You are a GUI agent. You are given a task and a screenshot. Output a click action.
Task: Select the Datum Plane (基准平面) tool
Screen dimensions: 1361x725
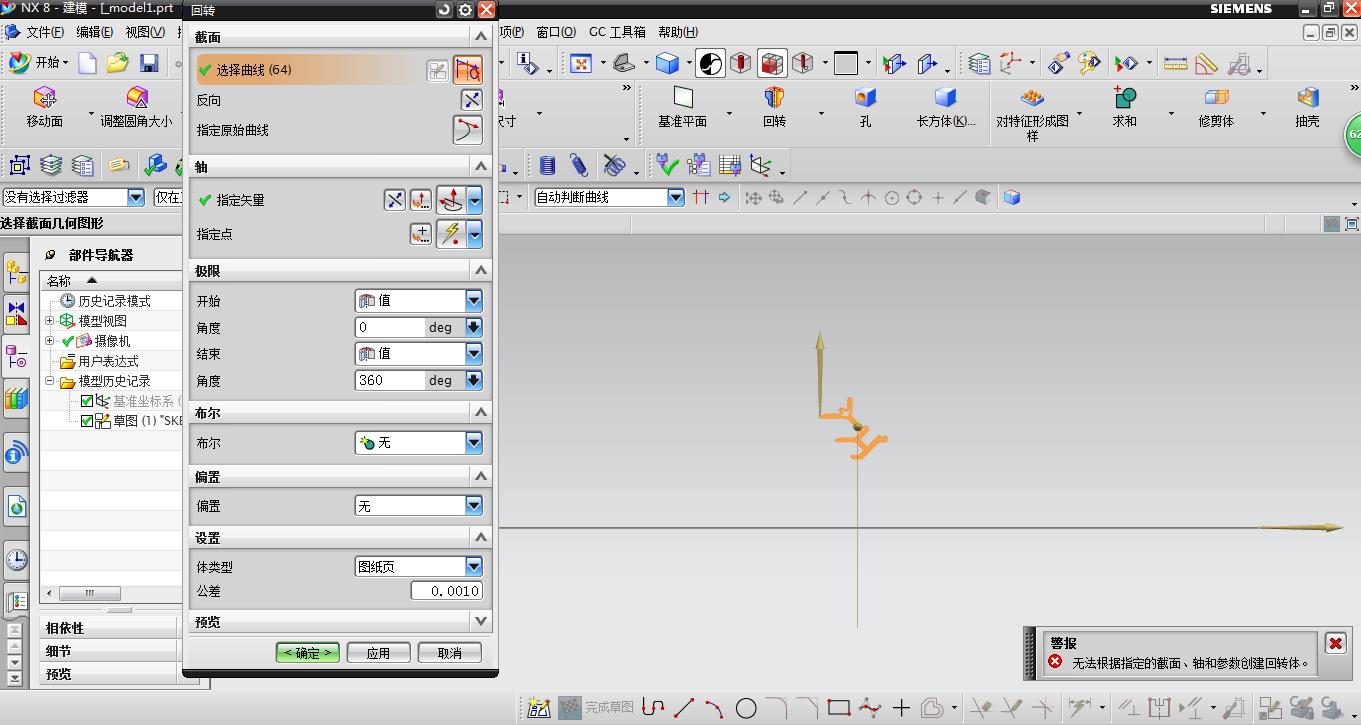point(682,98)
